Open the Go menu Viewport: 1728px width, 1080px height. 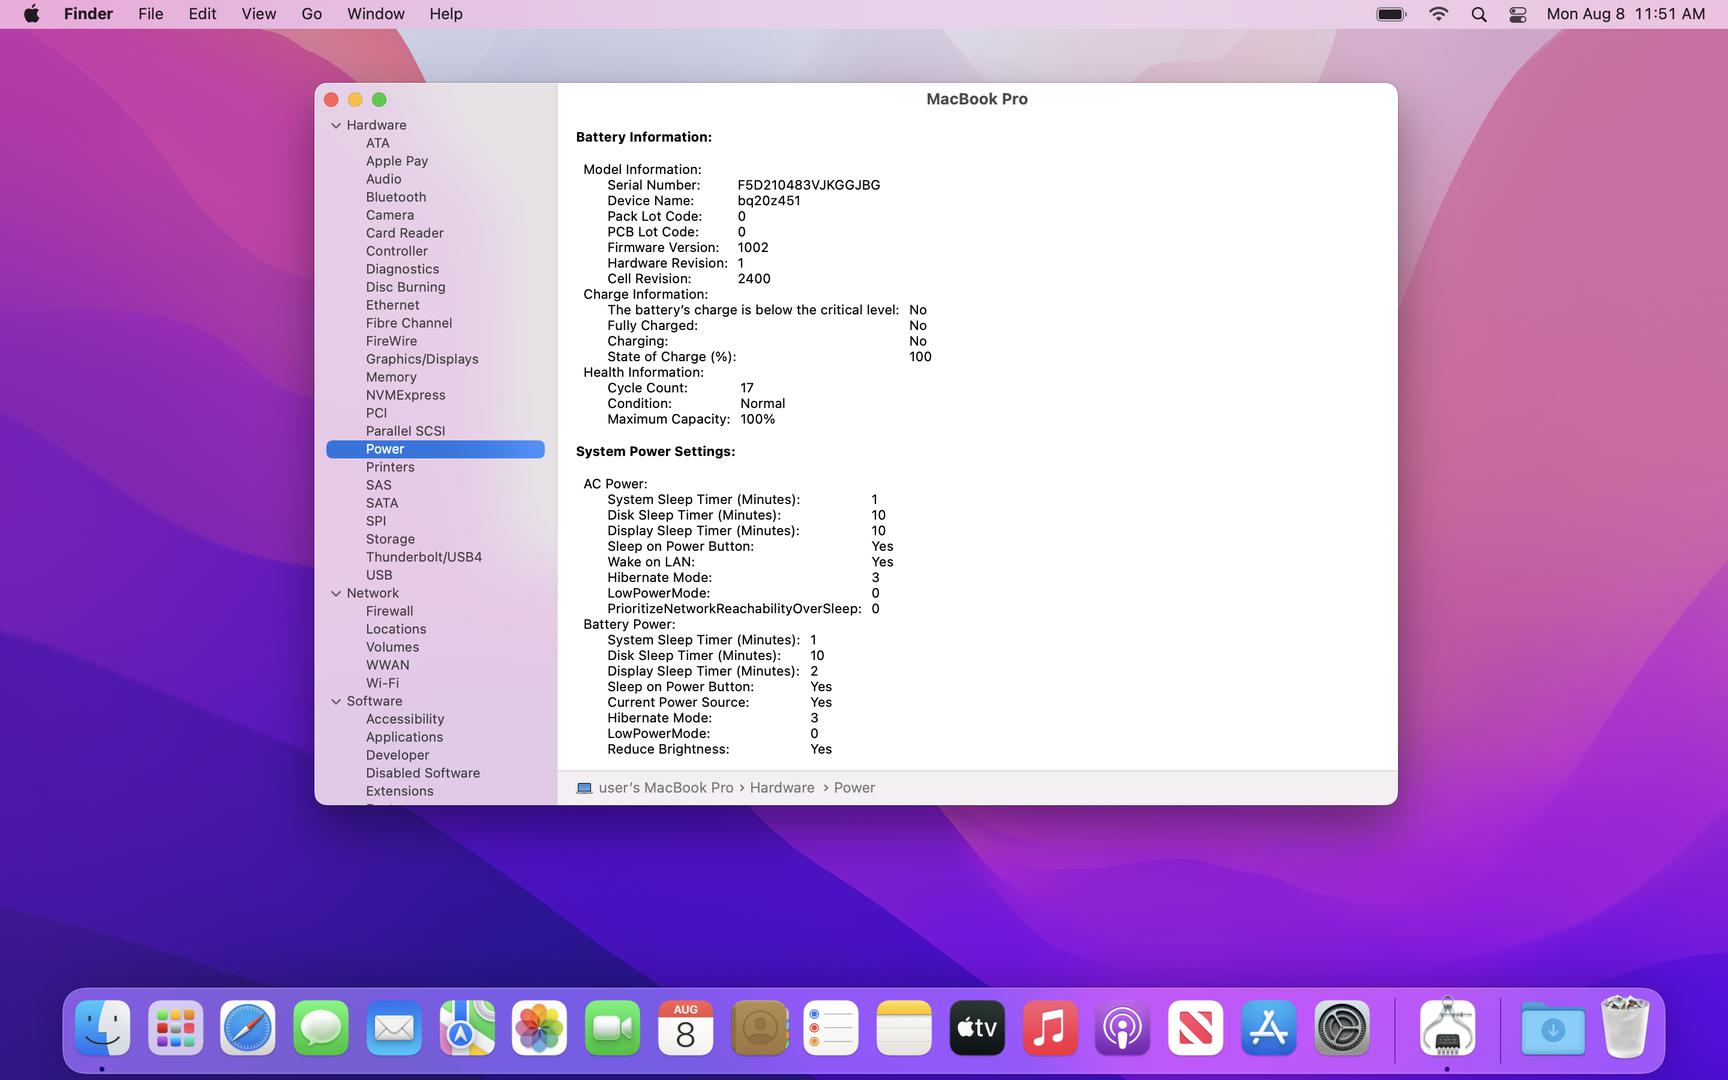(312, 14)
